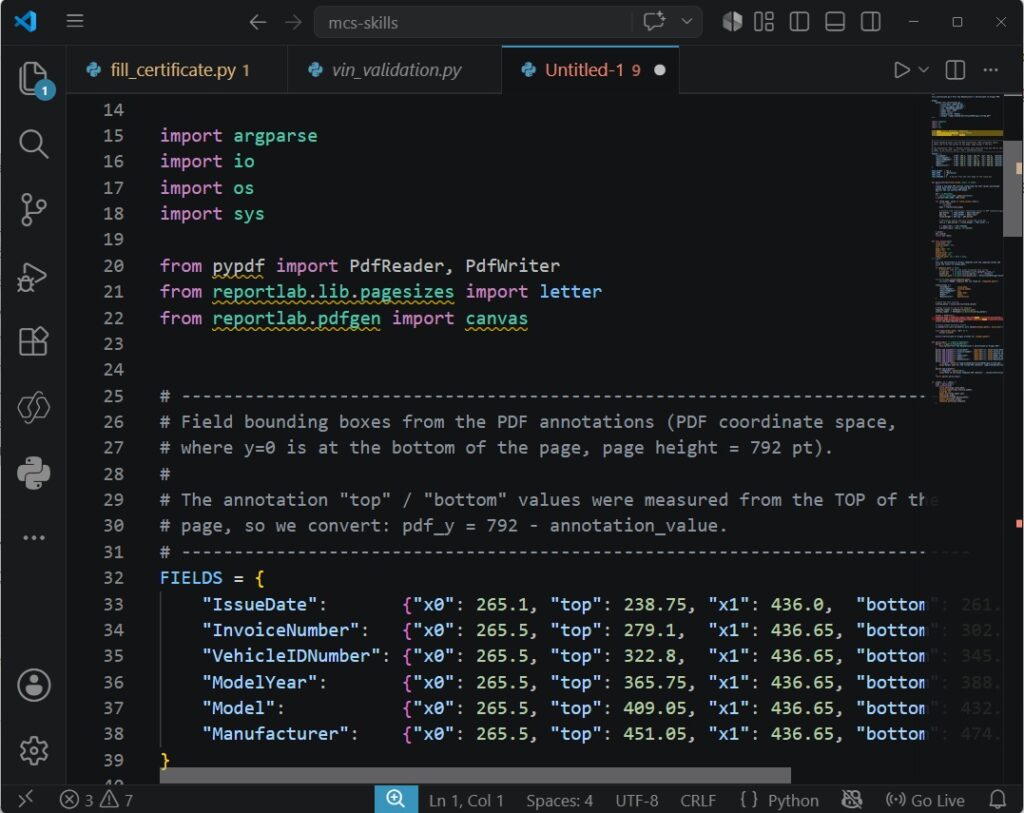The width and height of the screenshot is (1024, 813).
Task: Switch to fill_certificate.py tab
Action: tap(177, 70)
